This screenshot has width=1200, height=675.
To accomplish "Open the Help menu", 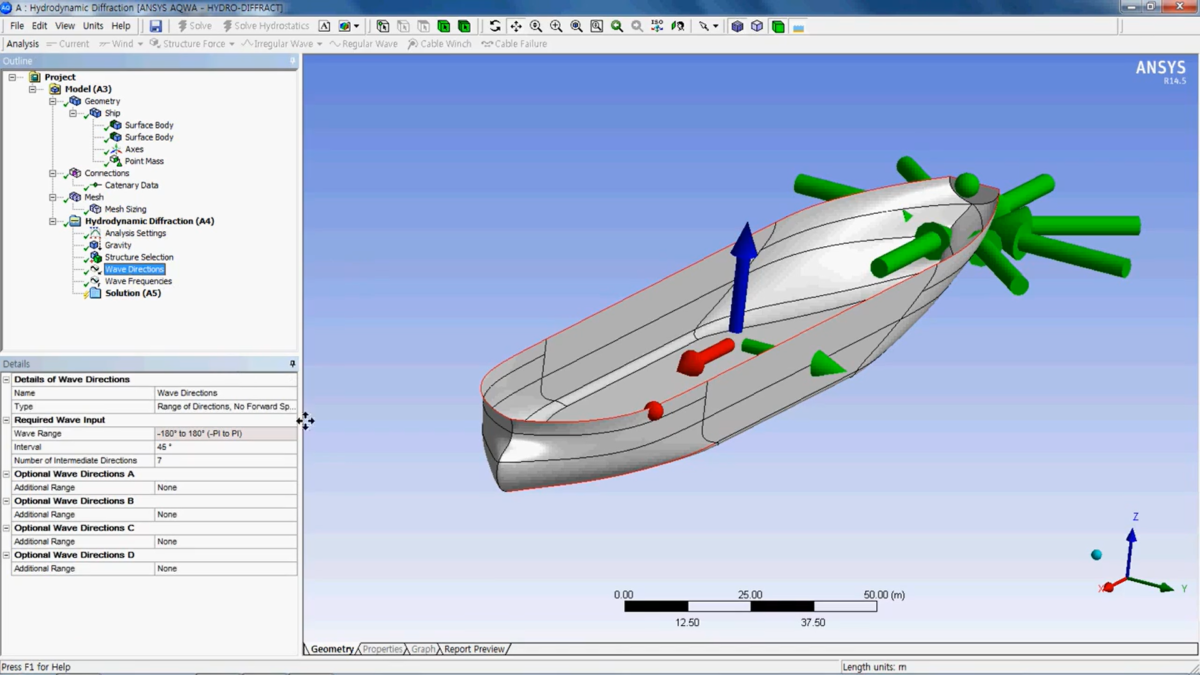I will pos(121,26).
